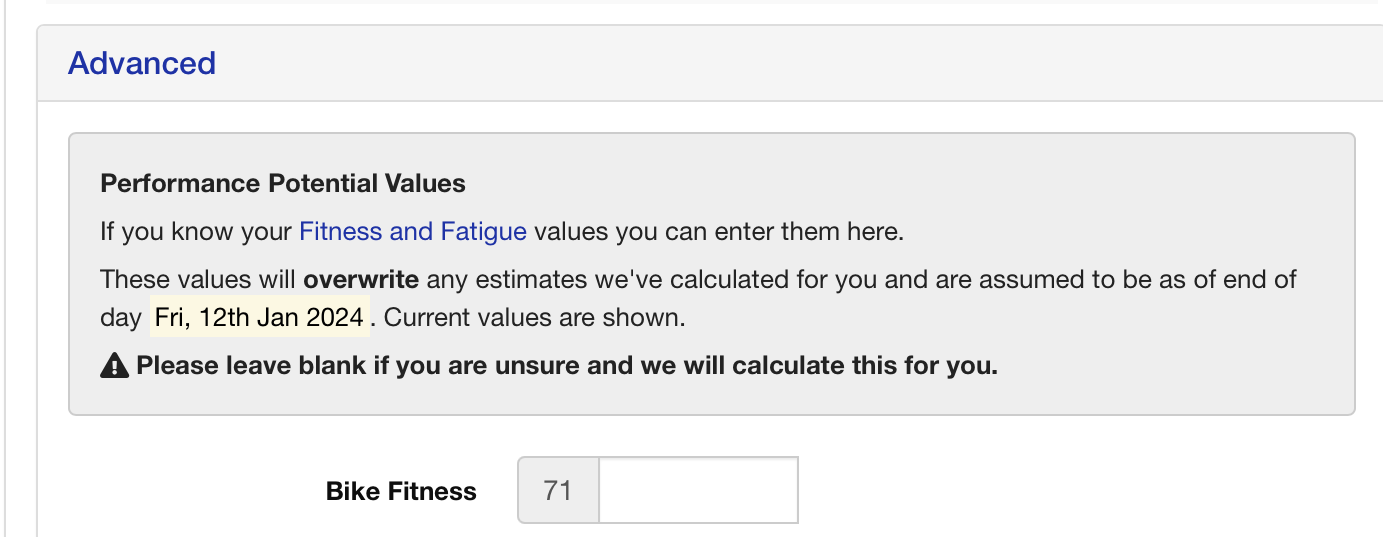
Task: Focus the Bike Fitness input field
Action: click(698, 490)
